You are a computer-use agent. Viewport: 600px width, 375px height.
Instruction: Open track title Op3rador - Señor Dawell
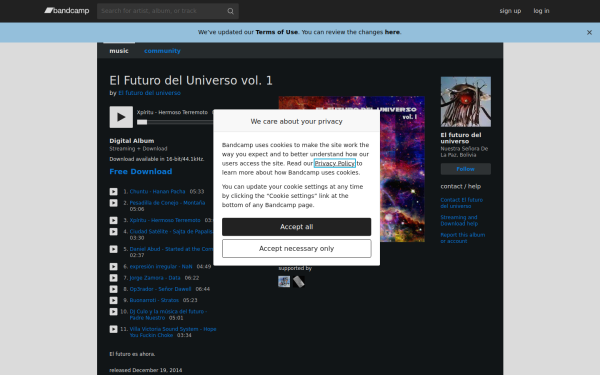click(x=160, y=289)
